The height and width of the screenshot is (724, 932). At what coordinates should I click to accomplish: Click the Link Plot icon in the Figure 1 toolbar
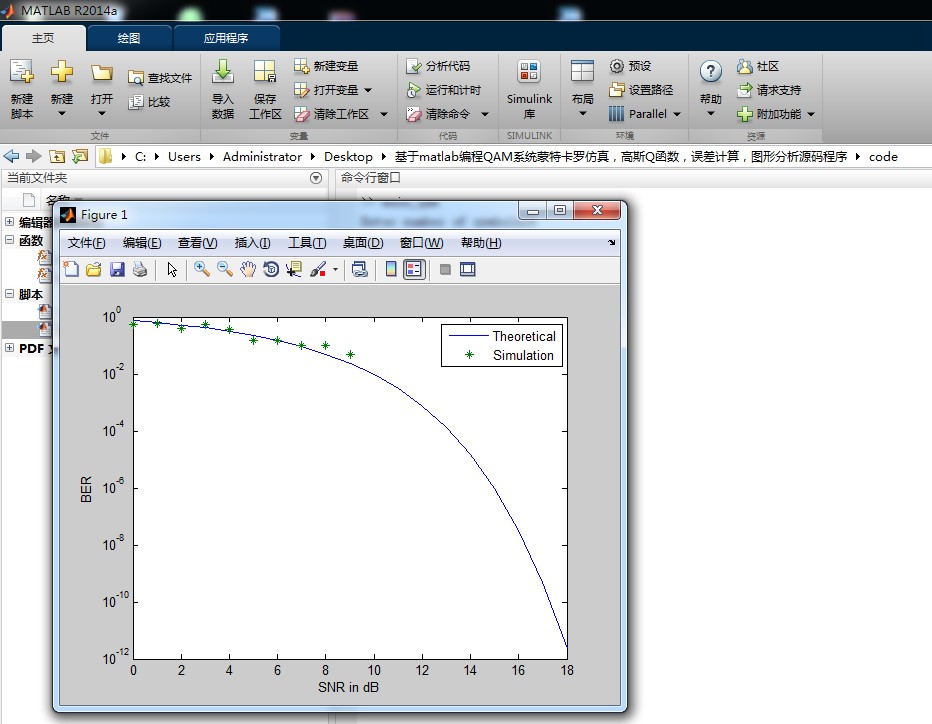pos(360,269)
